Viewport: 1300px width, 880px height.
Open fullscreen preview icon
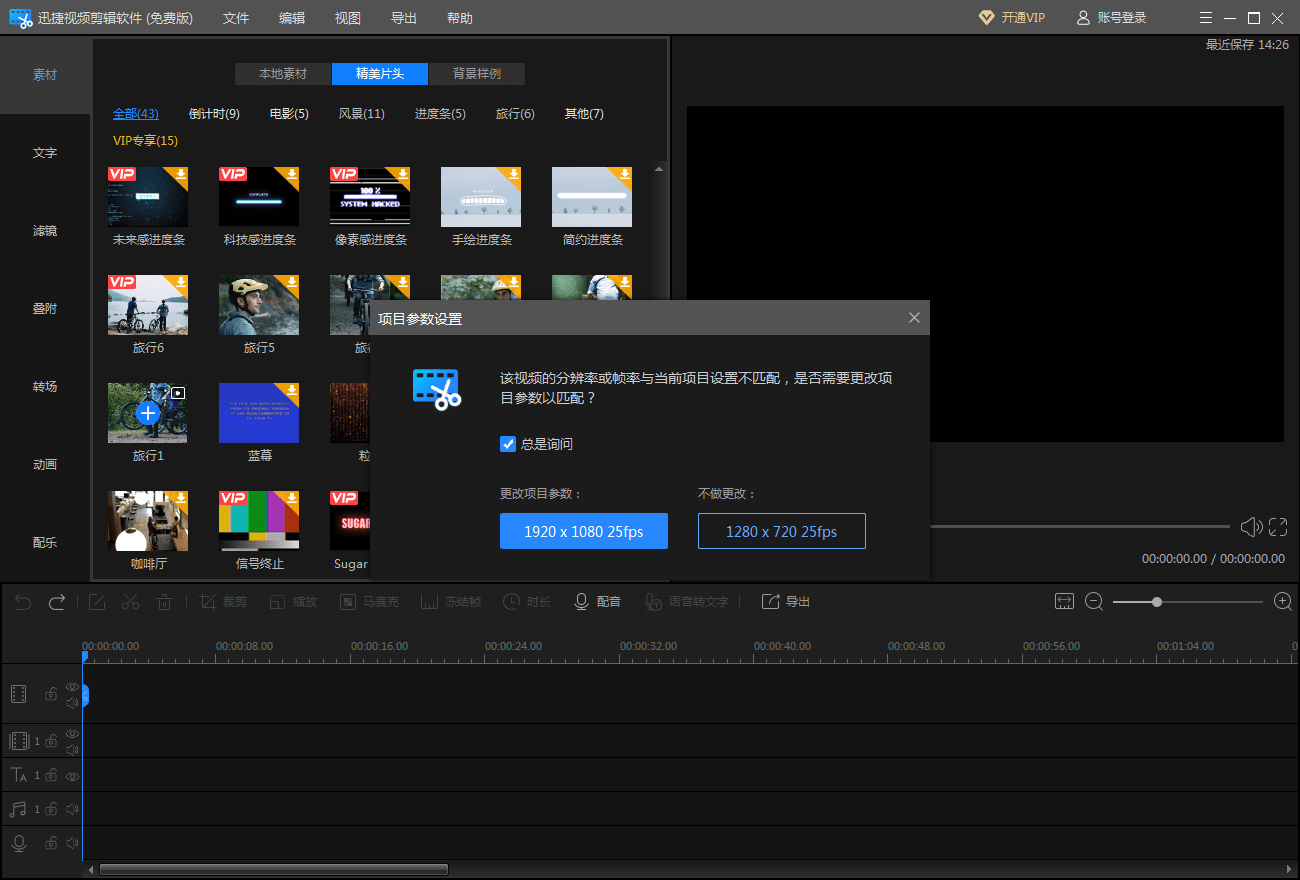[1278, 527]
